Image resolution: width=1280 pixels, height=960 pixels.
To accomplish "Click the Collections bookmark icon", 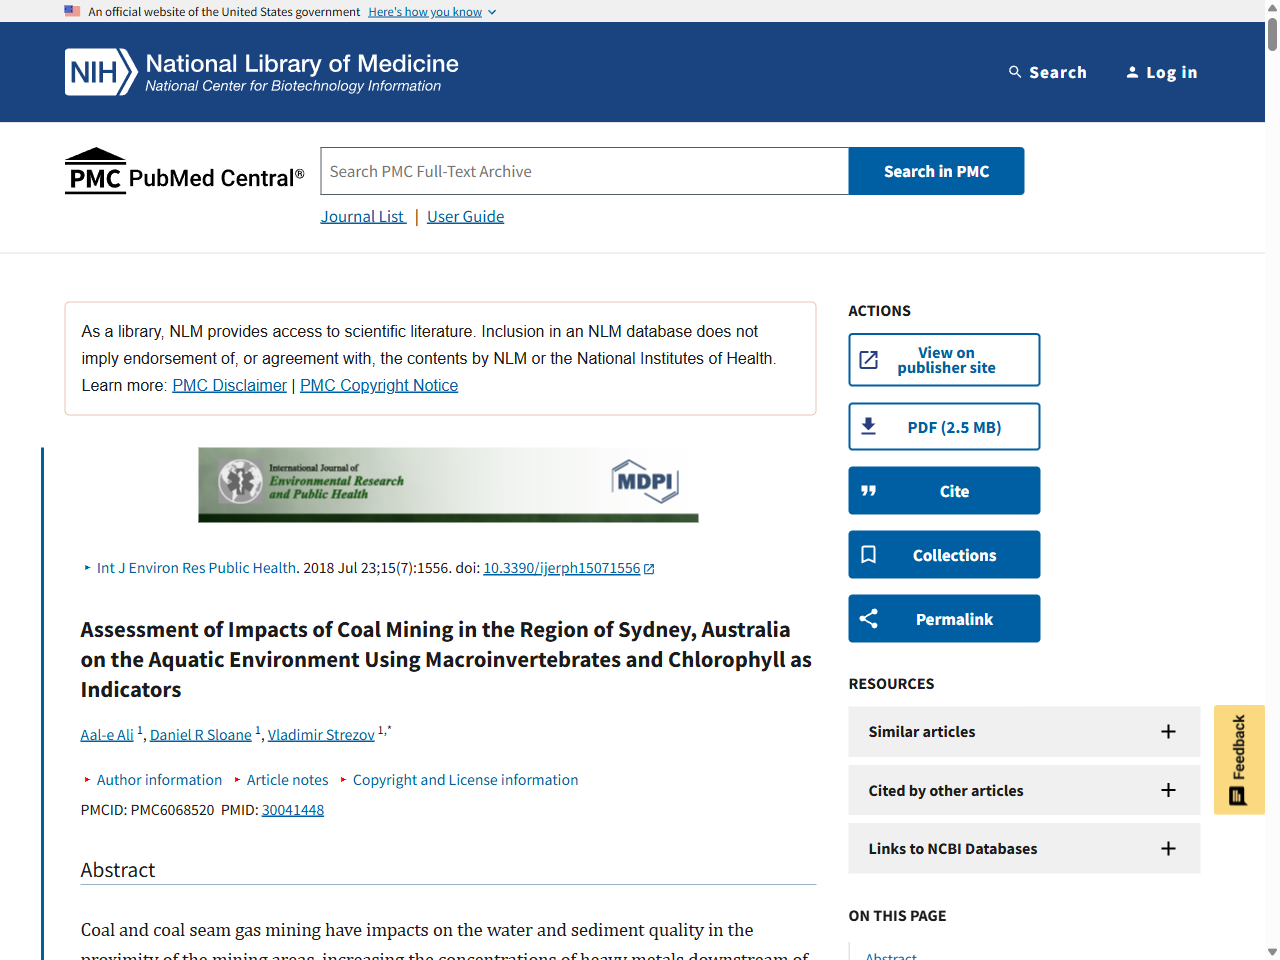I will point(869,554).
